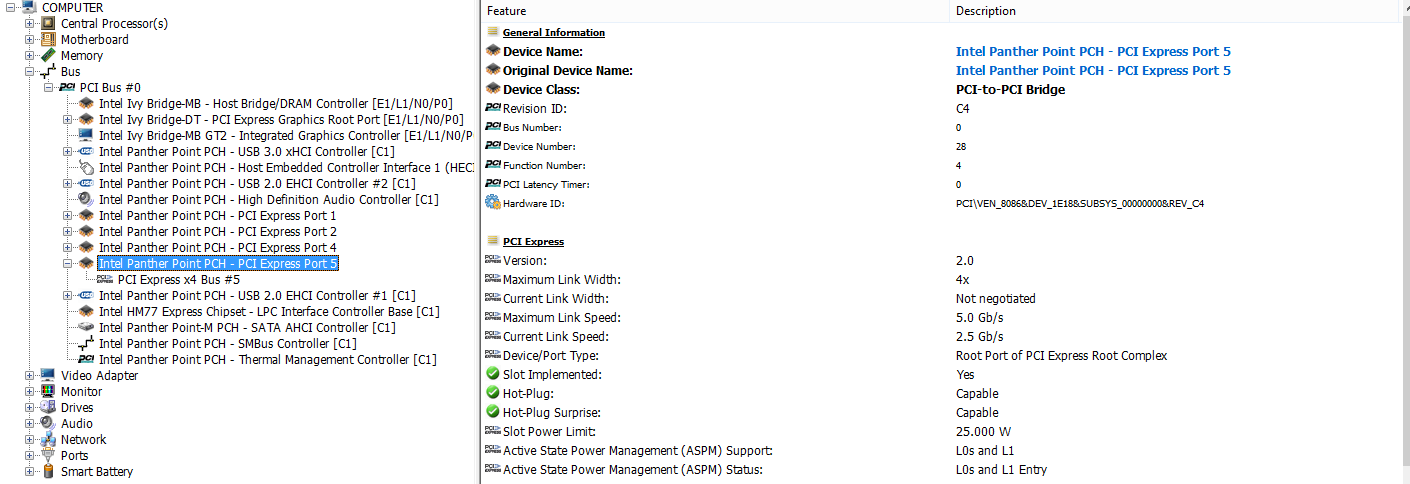Select PCI Express Port 1 tree item
1410x484 pixels.
[x=217, y=215]
